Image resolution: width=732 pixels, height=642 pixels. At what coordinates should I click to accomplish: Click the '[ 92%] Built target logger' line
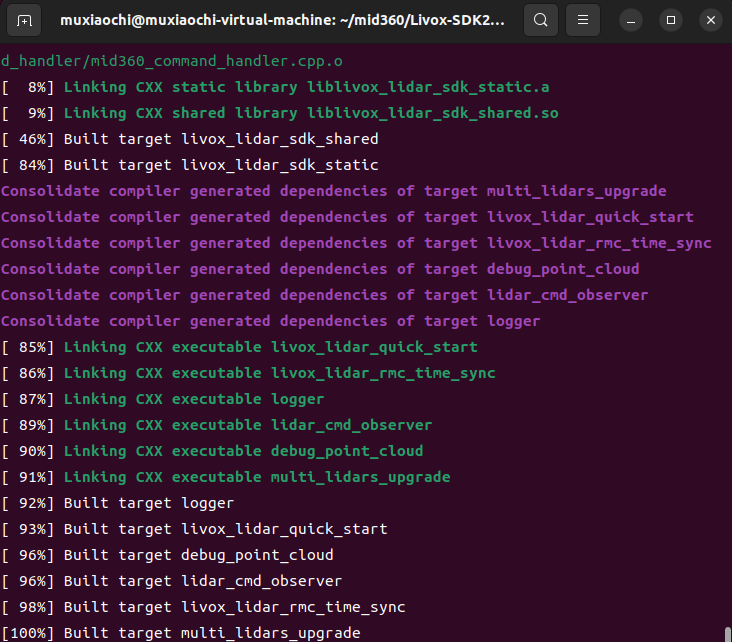tap(148, 503)
